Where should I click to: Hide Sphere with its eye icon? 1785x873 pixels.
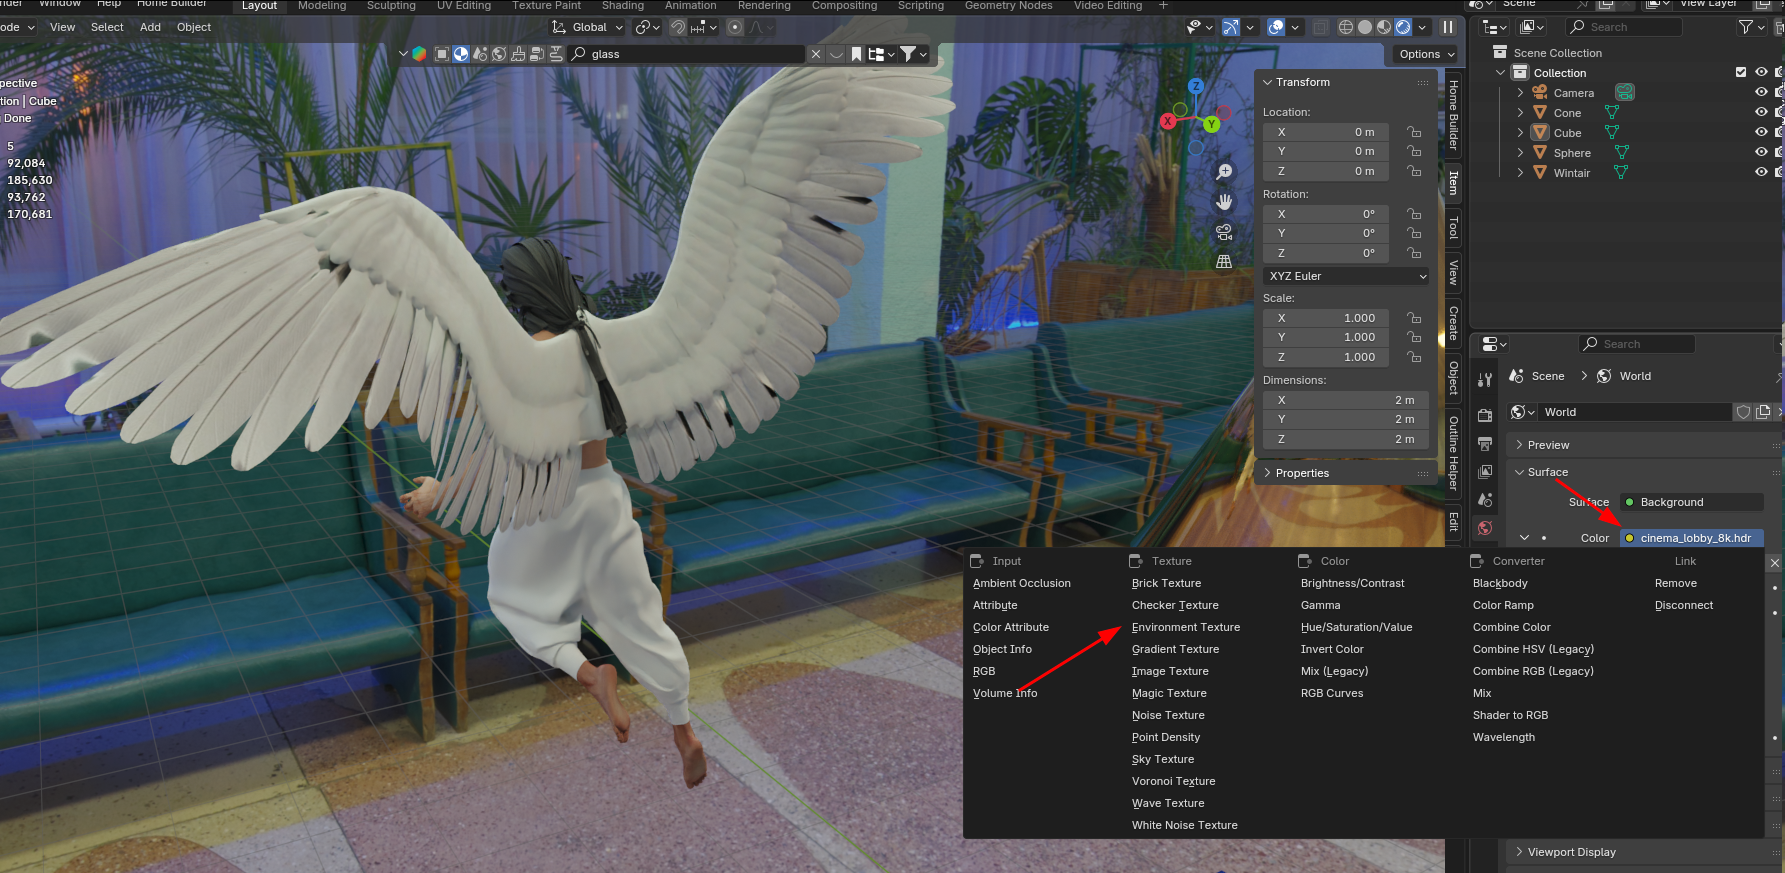pos(1761,152)
